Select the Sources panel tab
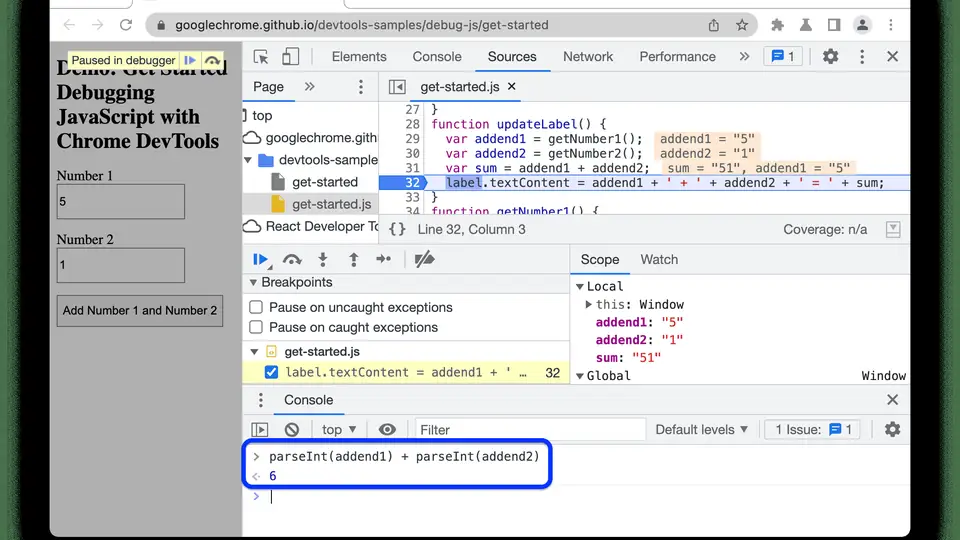Viewport: 960px width, 540px height. pos(512,57)
